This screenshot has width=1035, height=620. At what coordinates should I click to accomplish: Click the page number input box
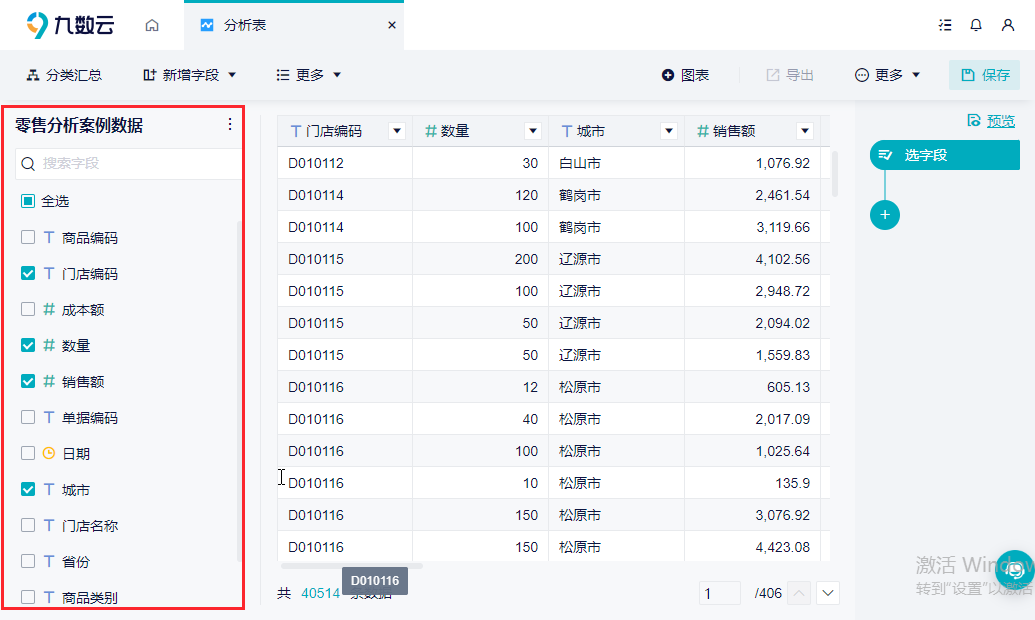(x=719, y=593)
